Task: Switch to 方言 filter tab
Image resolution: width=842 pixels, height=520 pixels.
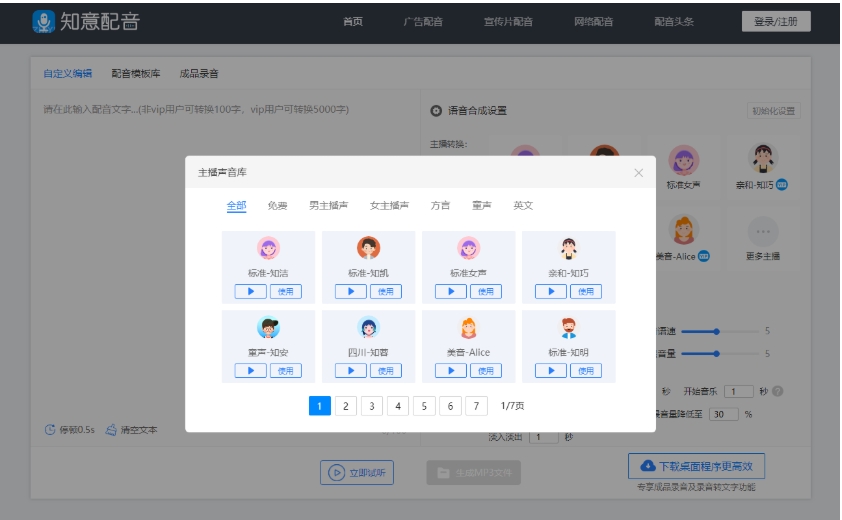Action: pyautogui.click(x=440, y=205)
